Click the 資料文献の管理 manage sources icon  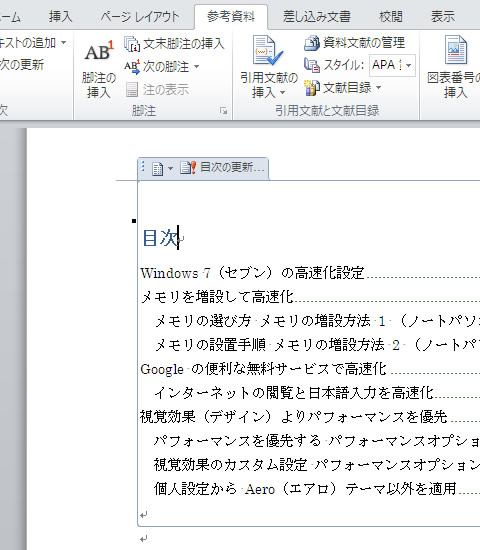312,43
